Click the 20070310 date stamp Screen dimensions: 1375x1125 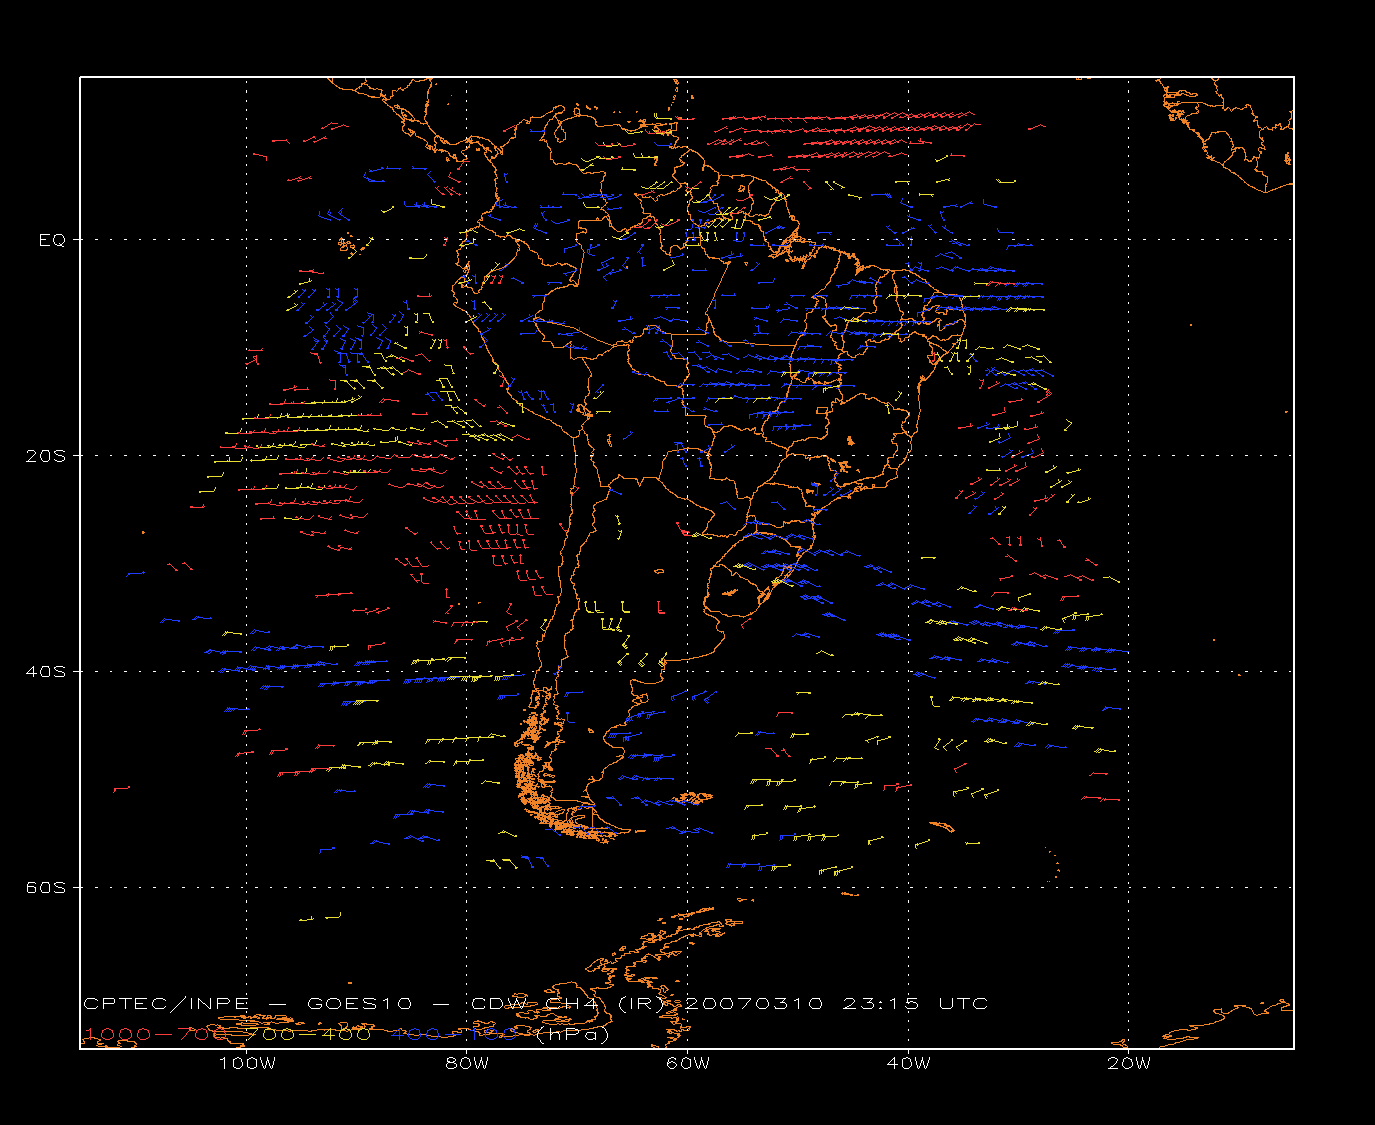point(755,1004)
